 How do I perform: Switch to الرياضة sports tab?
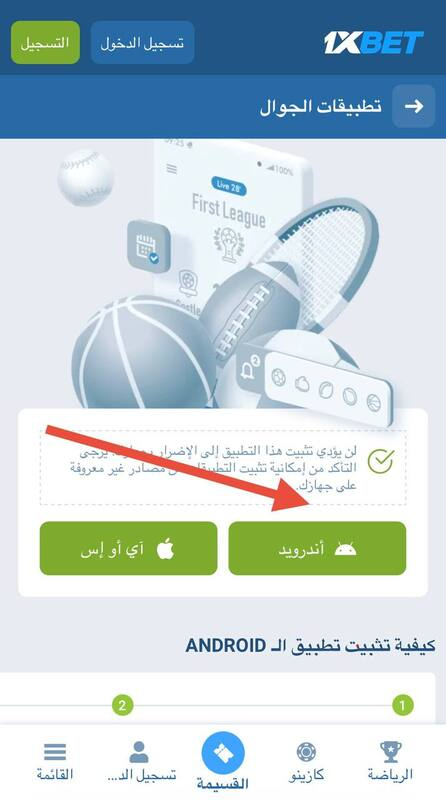(390, 761)
